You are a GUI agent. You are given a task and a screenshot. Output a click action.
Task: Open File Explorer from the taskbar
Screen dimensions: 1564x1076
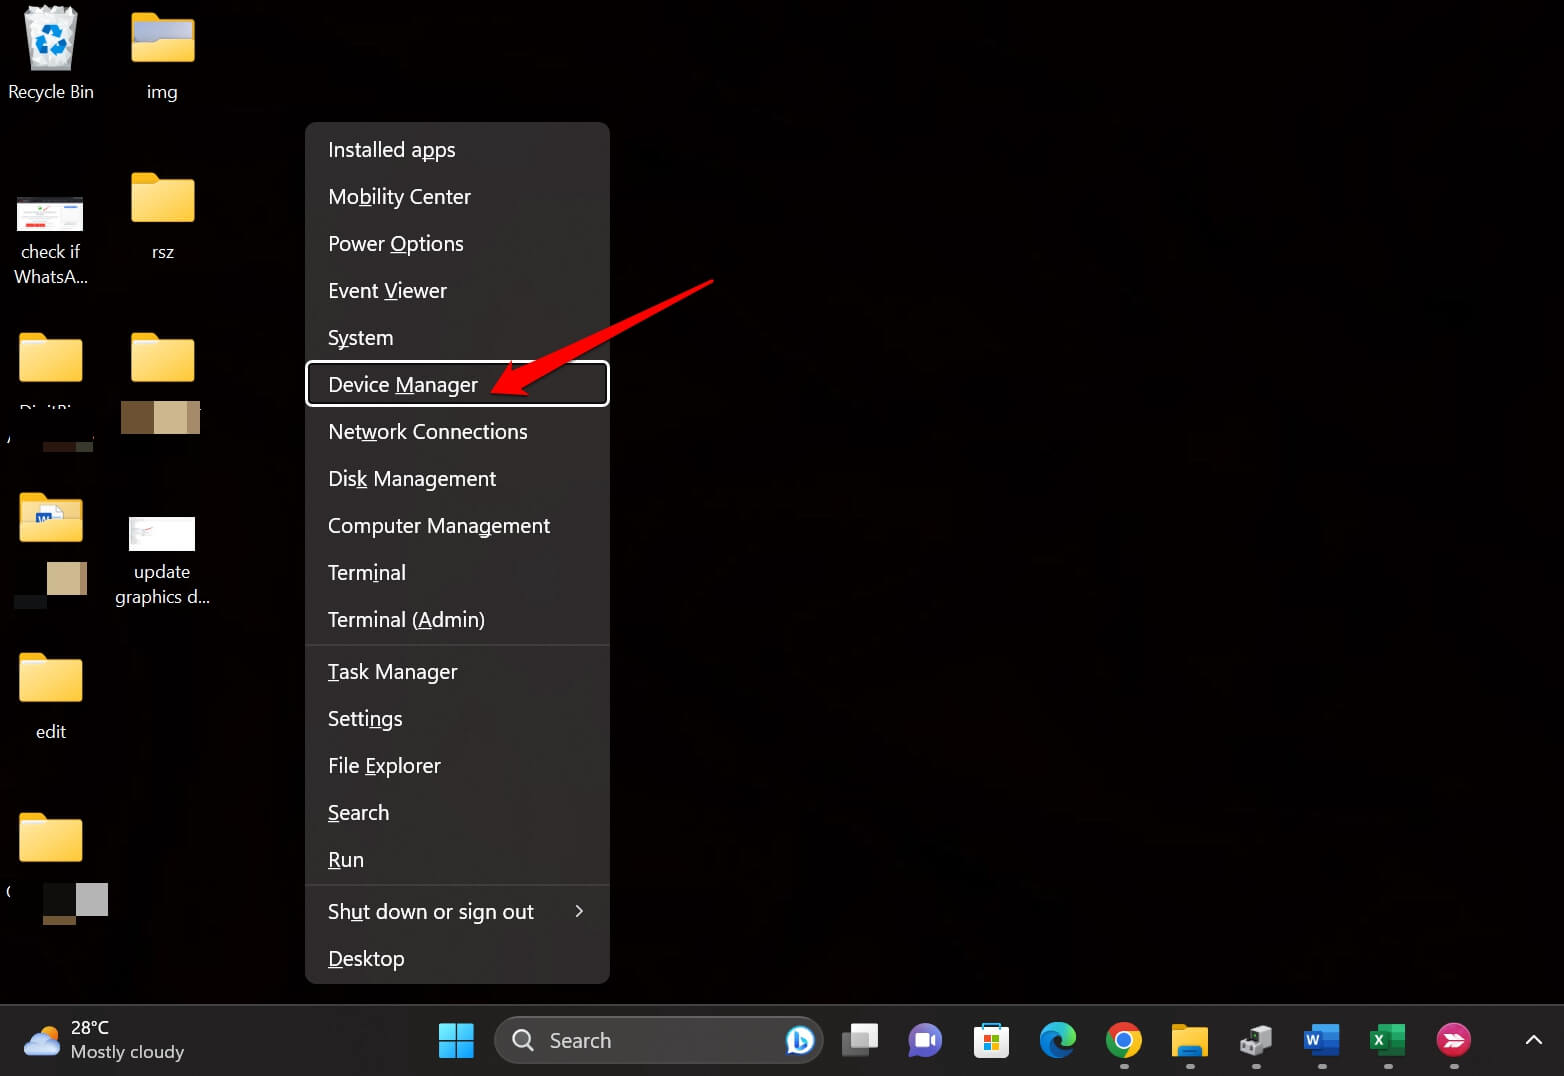pos(1189,1040)
